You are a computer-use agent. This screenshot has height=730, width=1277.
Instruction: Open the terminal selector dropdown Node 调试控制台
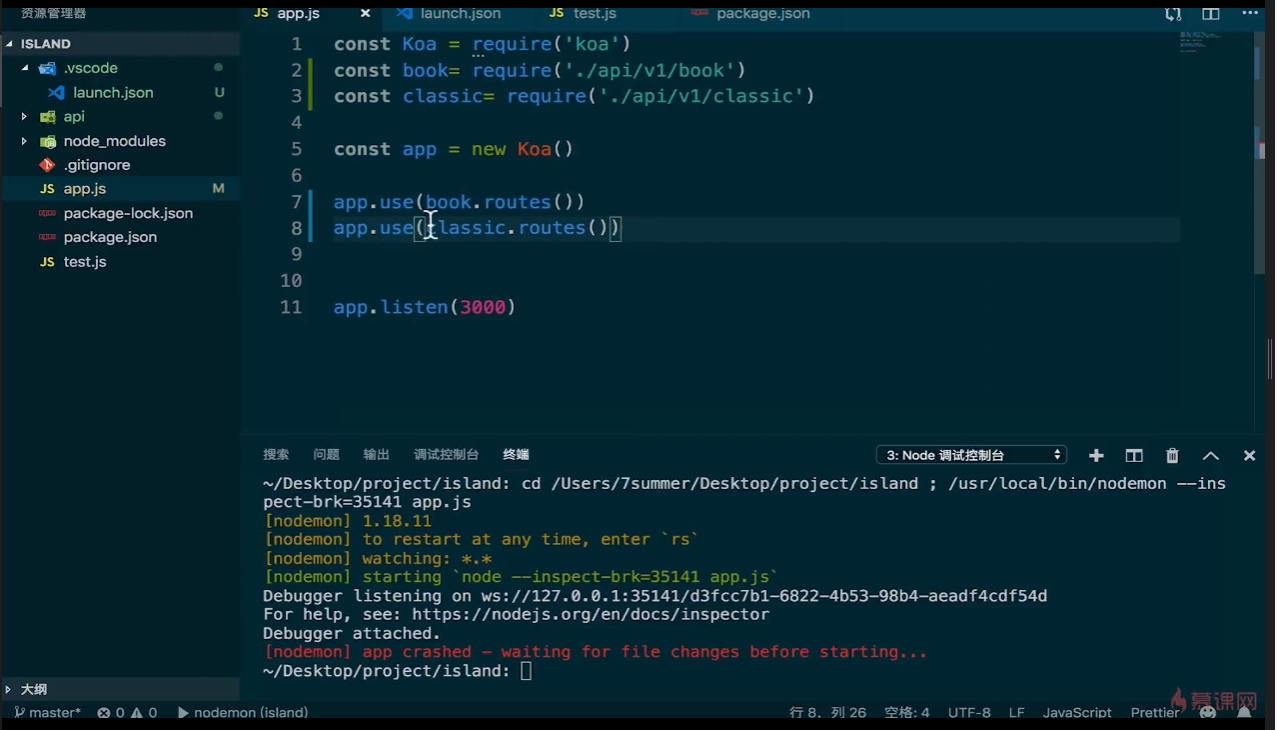tap(971, 455)
